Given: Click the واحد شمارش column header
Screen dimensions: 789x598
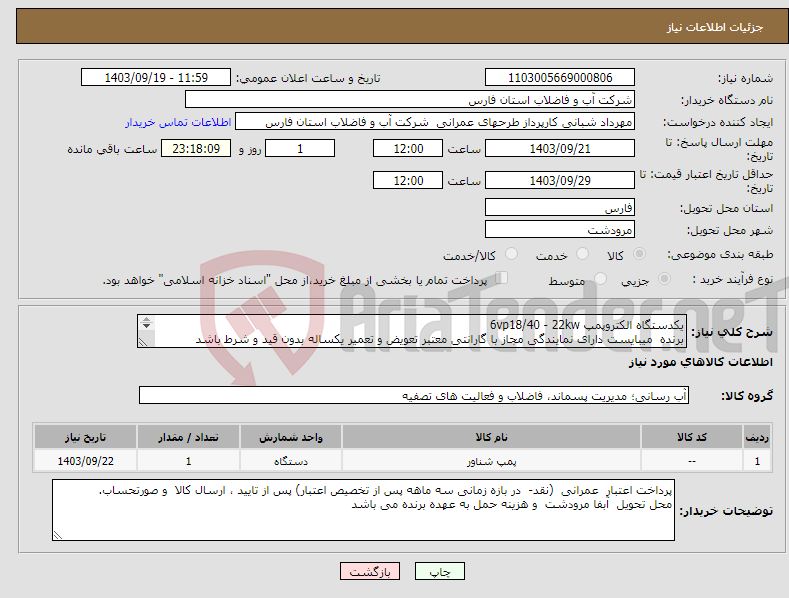Looking at the screenshot, I should coord(291,437).
